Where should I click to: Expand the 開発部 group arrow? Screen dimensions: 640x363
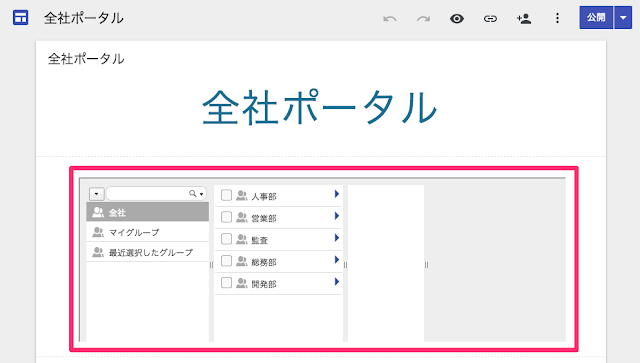click(337, 282)
